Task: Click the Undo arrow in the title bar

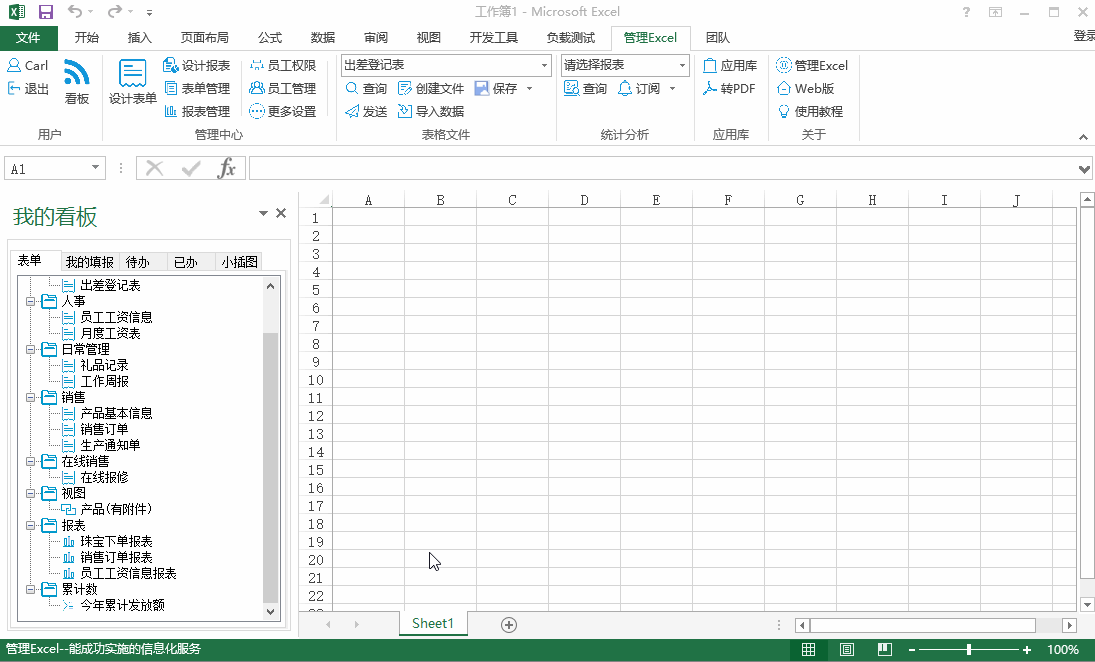Action: pyautogui.click(x=75, y=12)
